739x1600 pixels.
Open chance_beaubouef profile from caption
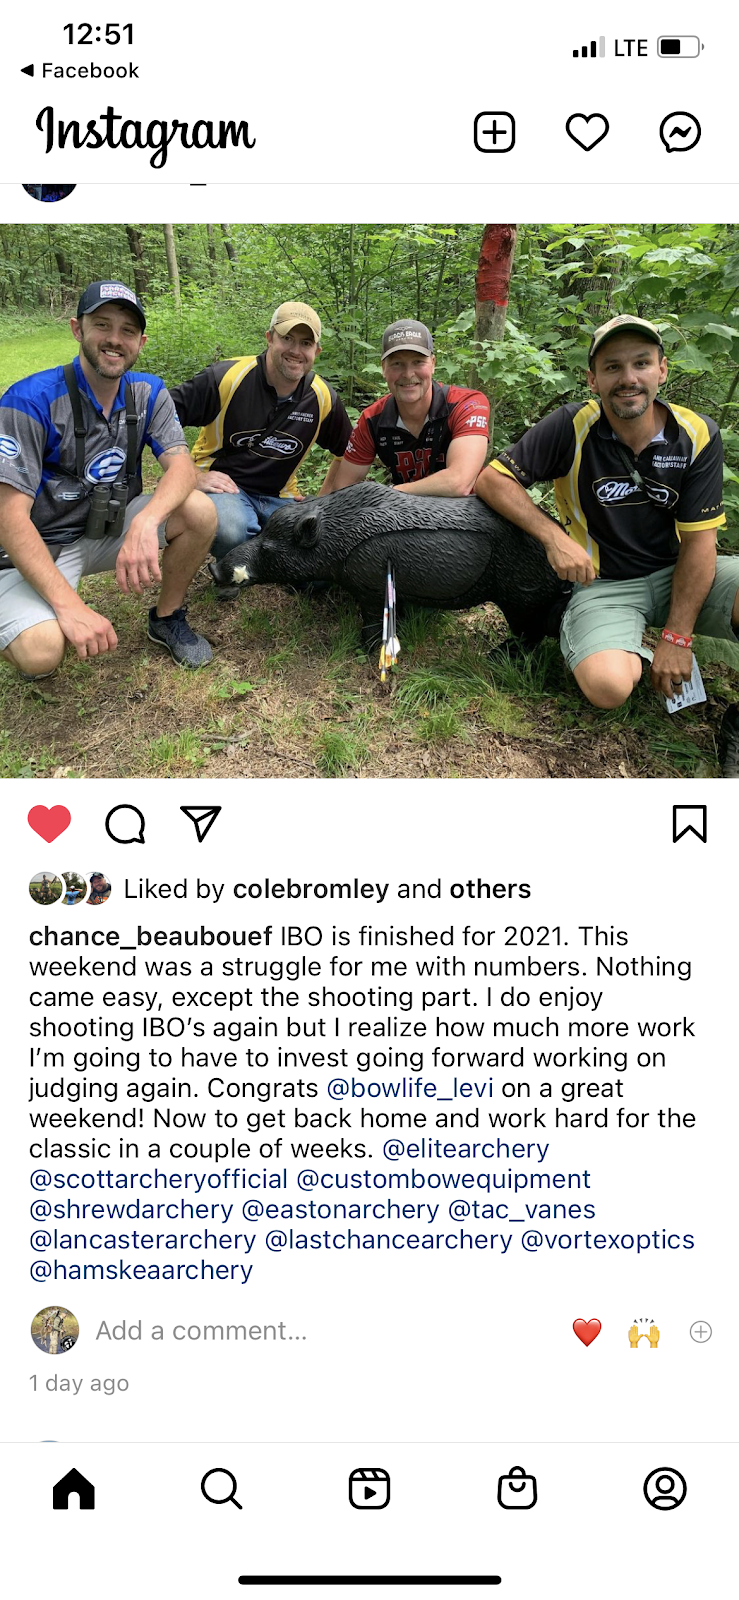(x=150, y=936)
